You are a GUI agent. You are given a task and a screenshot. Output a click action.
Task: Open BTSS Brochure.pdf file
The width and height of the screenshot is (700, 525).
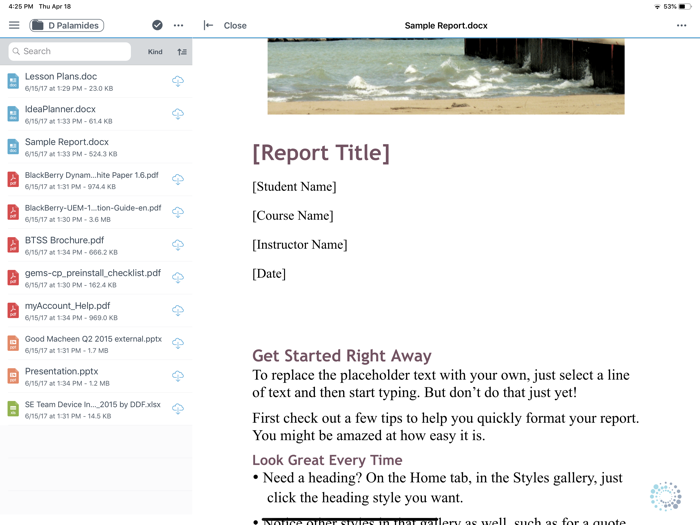point(96,245)
